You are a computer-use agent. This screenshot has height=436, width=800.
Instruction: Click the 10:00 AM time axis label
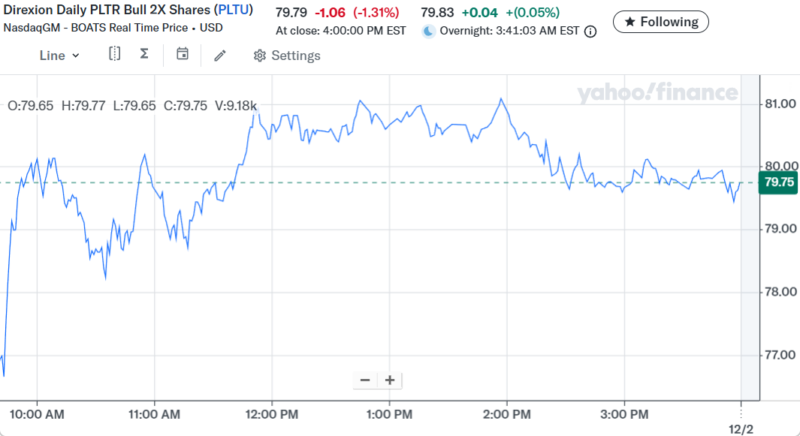[x=37, y=413]
